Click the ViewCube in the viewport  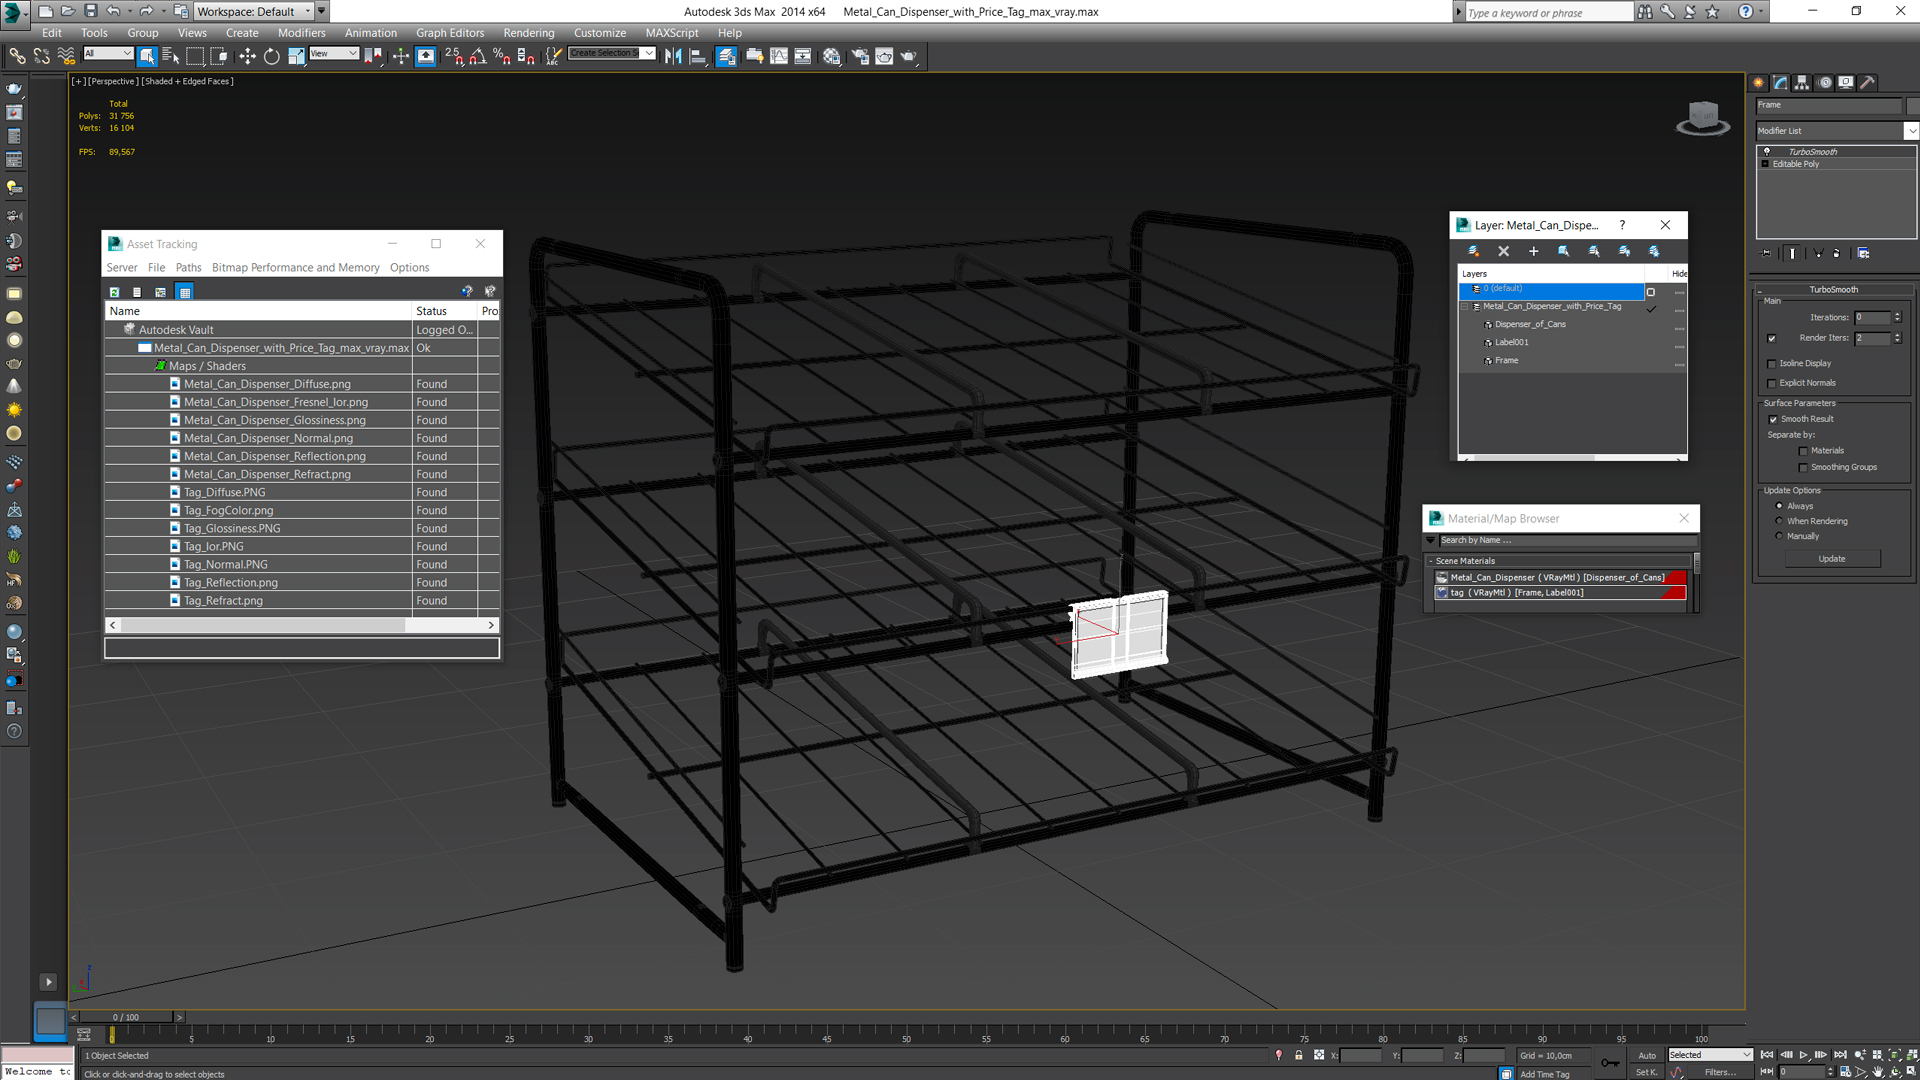1703,118
